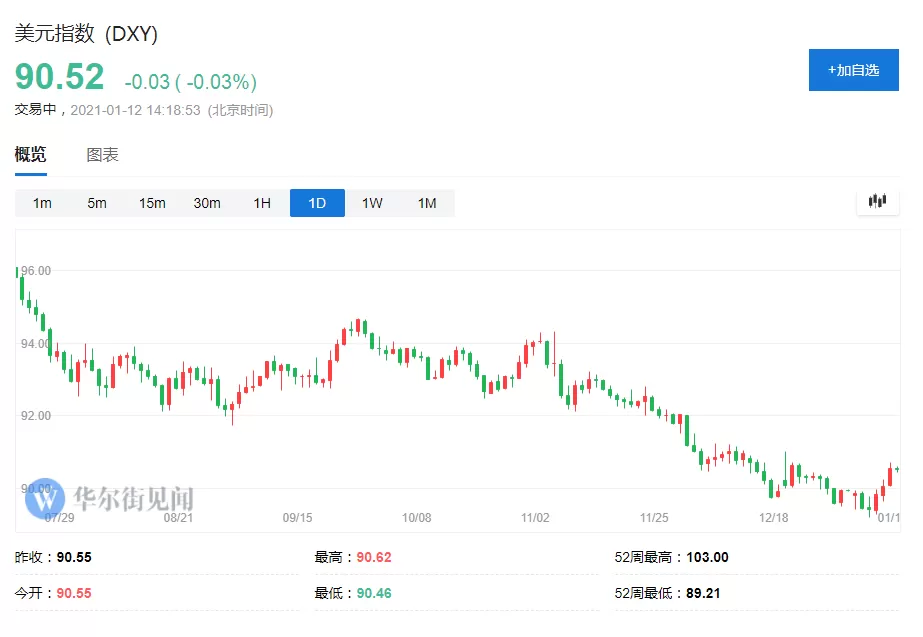Choose the 30m interval button
Image resolution: width=923 pixels, height=637 pixels.
207,203
